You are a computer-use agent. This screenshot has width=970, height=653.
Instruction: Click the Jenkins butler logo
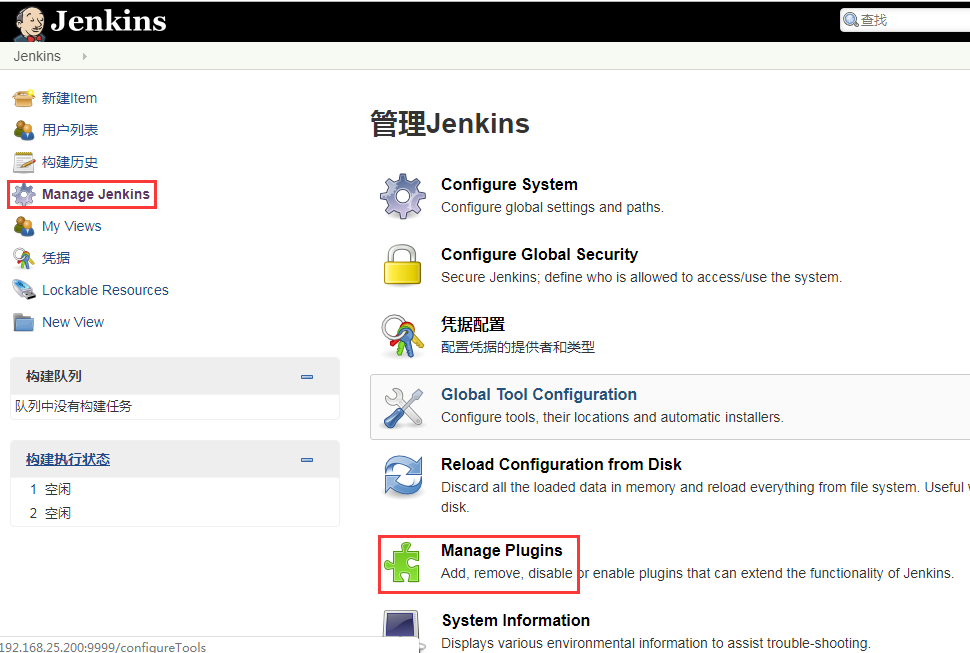pos(29,23)
